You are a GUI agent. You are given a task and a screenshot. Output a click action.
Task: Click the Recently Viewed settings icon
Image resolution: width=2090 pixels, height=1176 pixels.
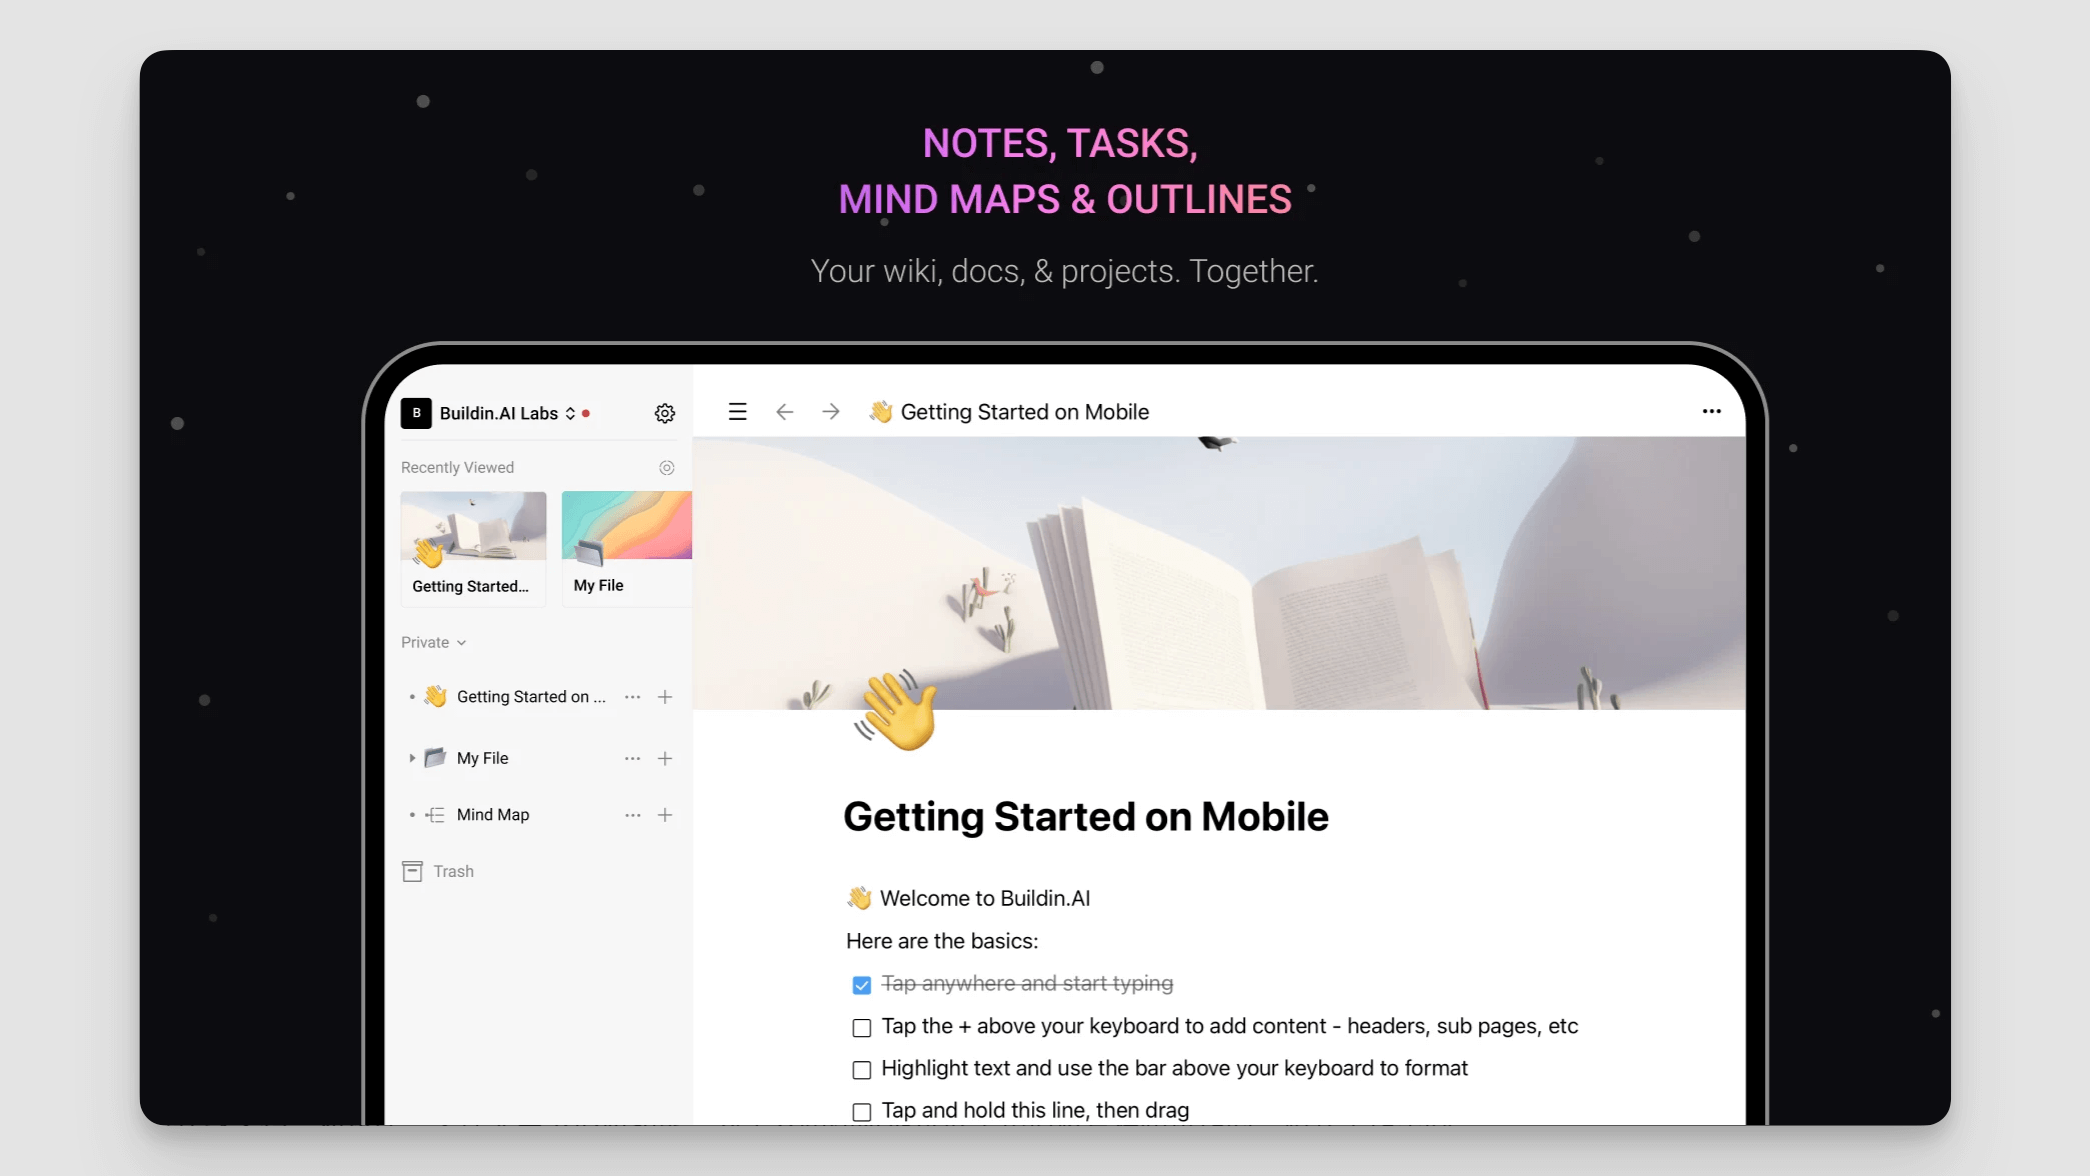[x=667, y=467]
